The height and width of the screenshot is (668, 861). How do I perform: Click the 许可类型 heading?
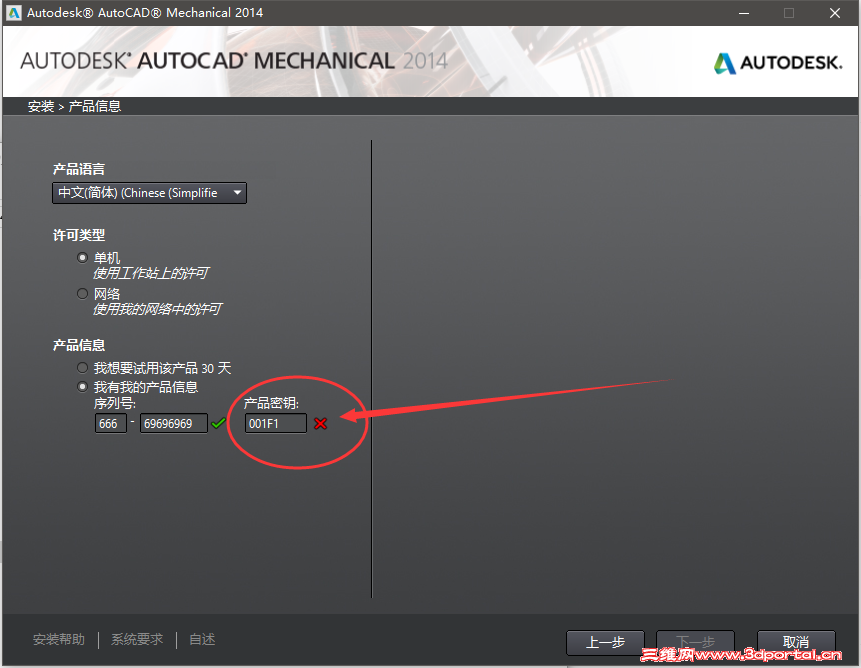tap(79, 235)
